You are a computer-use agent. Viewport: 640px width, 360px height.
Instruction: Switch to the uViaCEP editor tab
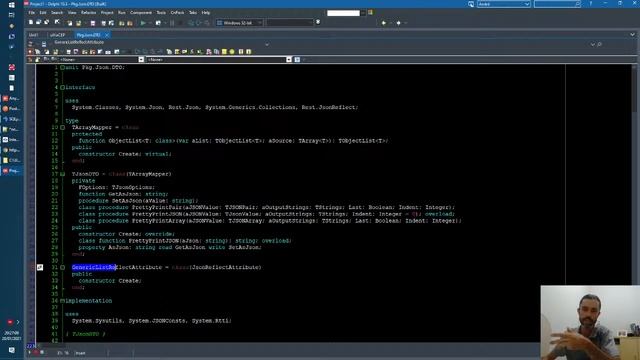[x=58, y=35]
